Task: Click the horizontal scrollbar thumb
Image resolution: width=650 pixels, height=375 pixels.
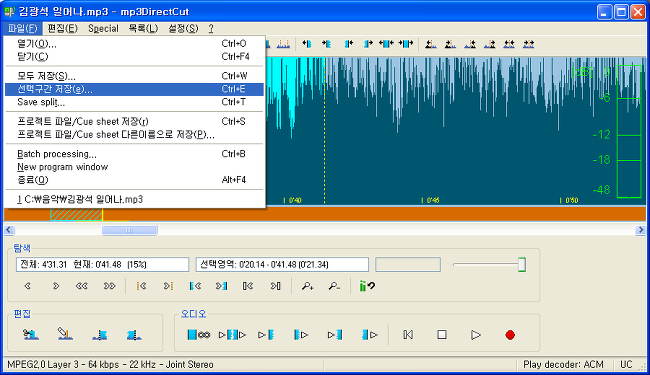Action: (x=130, y=230)
